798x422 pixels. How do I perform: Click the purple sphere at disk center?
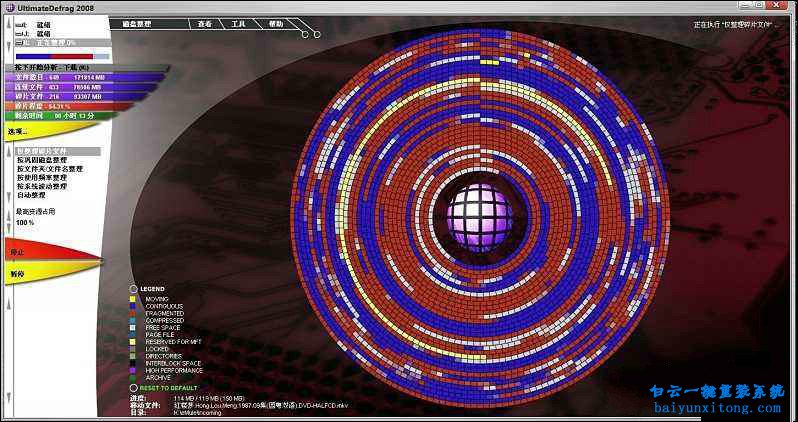click(x=476, y=211)
